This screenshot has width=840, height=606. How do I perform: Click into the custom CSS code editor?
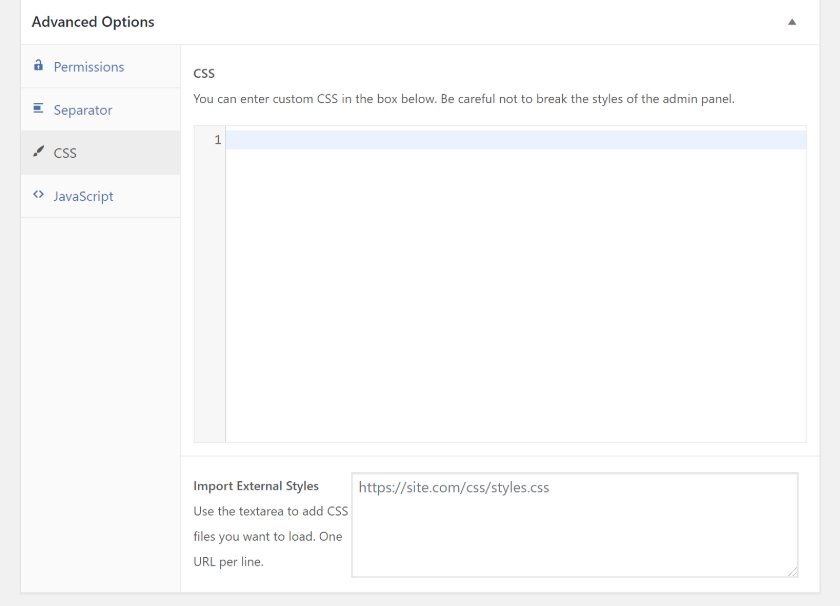(515, 284)
